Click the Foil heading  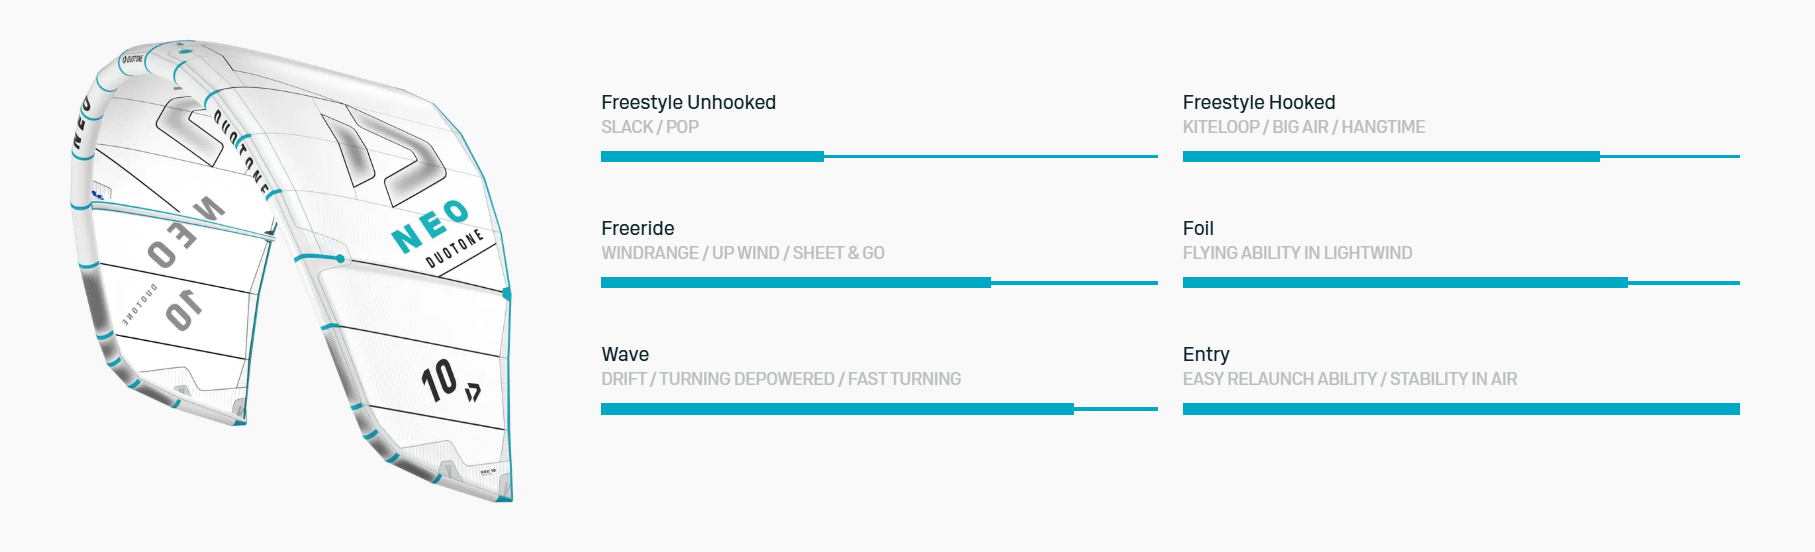click(1197, 228)
